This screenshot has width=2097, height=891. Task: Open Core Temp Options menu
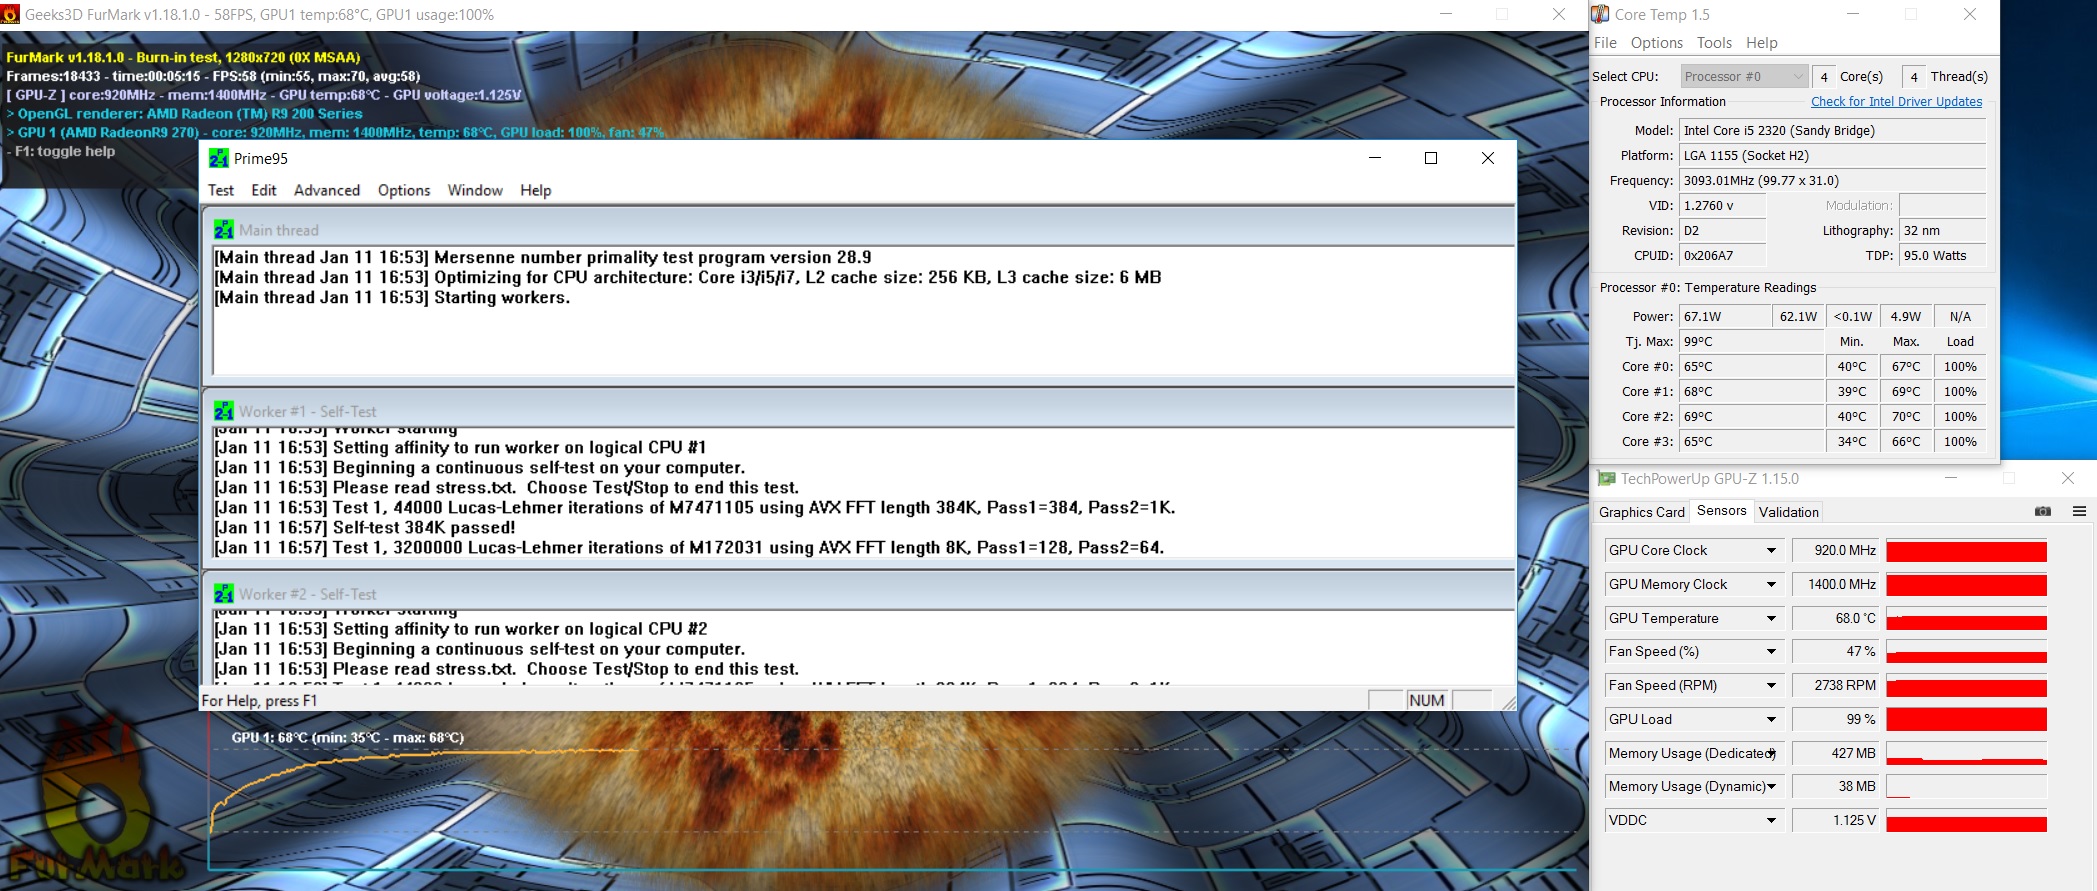click(x=1657, y=43)
